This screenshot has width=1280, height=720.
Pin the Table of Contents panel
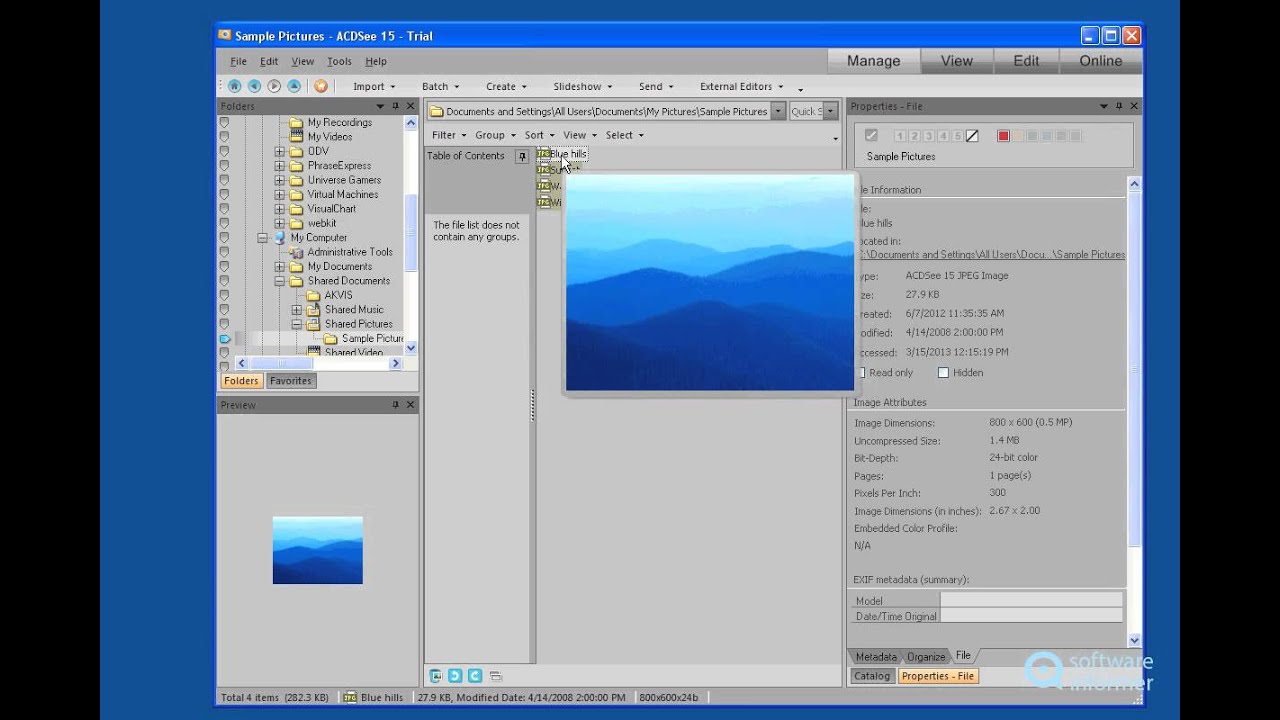coord(521,156)
